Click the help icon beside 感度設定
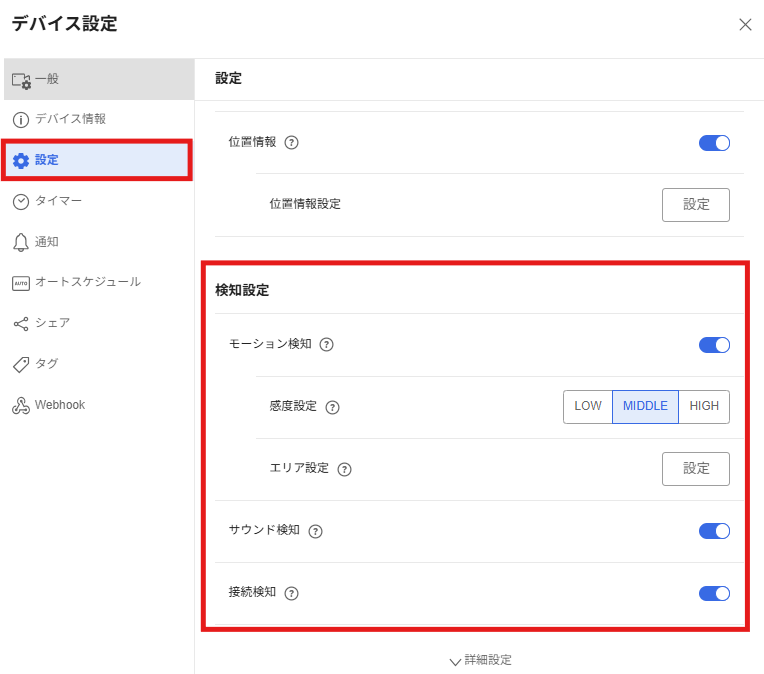764x674 pixels. [x=333, y=407]
